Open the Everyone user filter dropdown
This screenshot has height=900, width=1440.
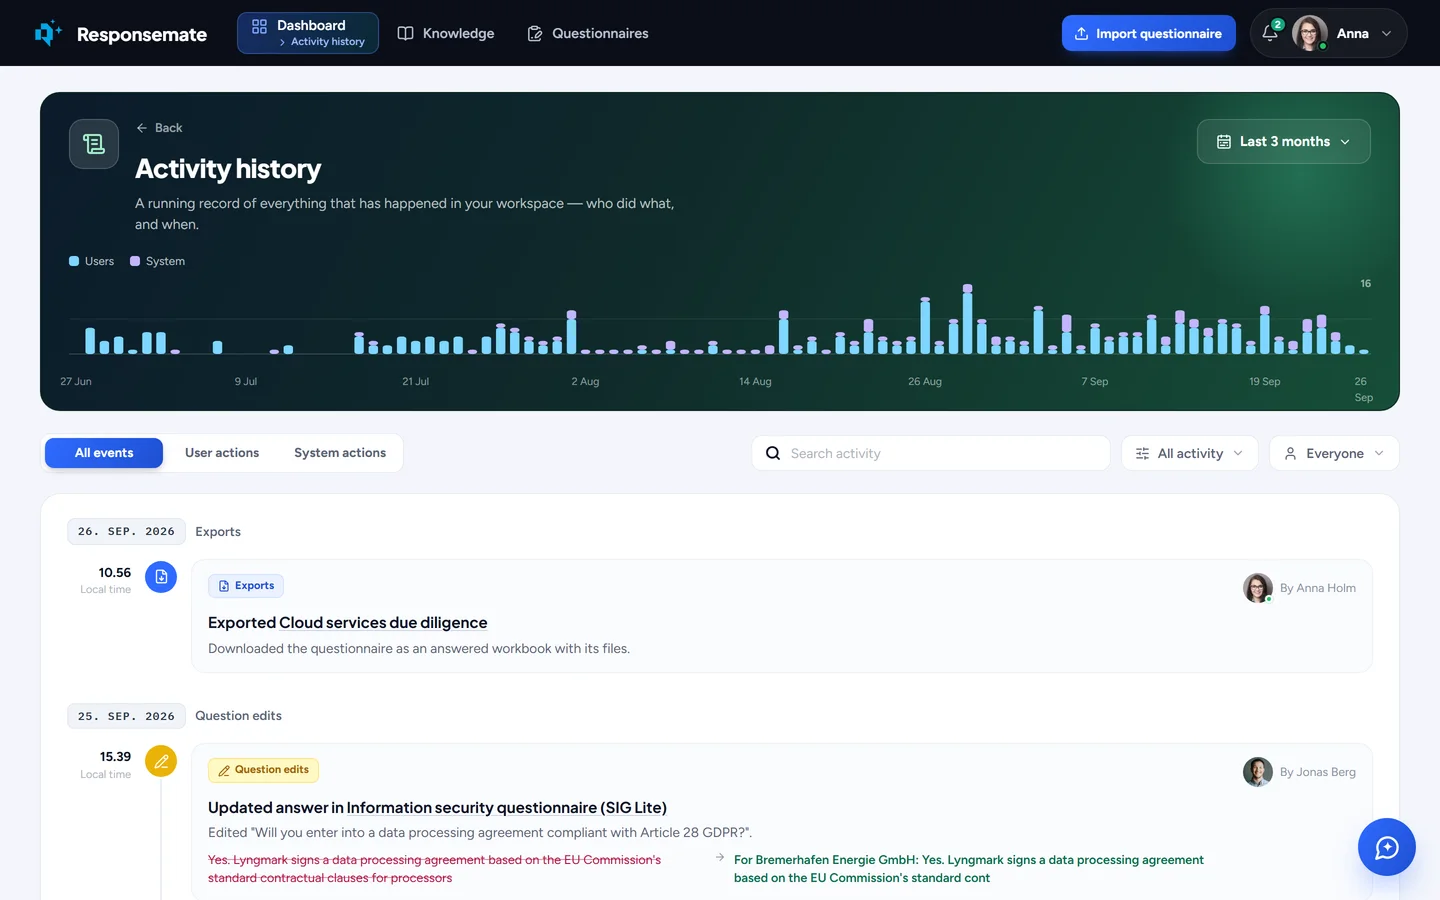click(x=1334, y=453)
